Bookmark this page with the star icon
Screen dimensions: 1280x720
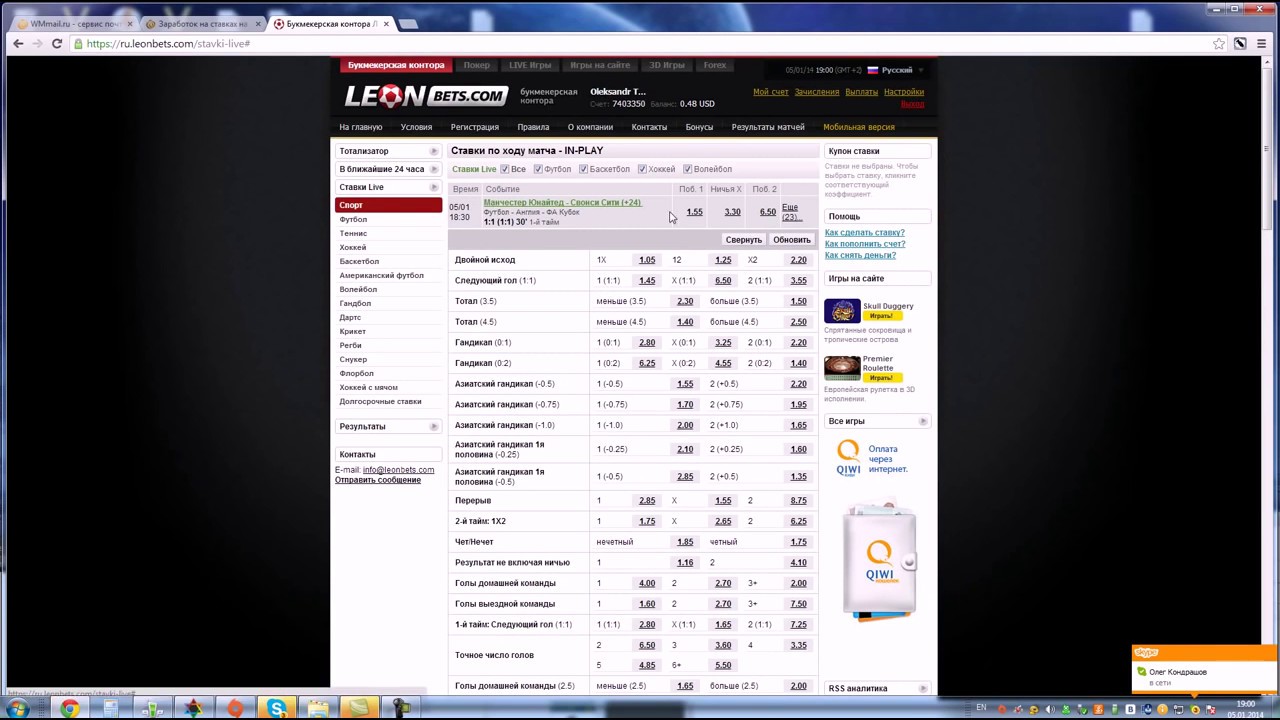tap(1219, 43)
